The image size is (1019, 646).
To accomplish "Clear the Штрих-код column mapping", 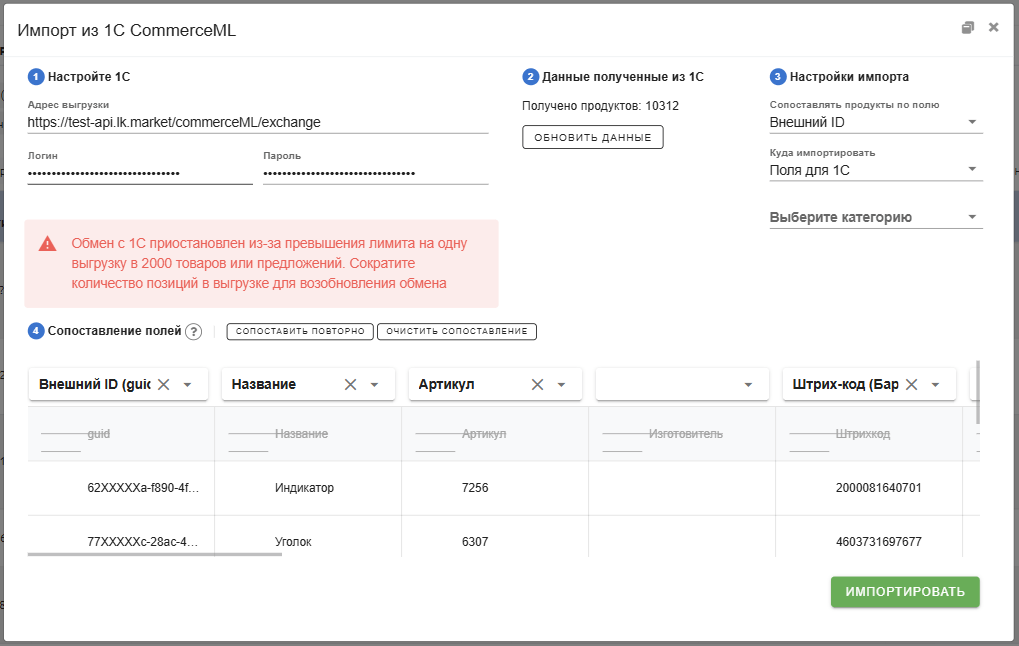I will [x=912, y=385].
